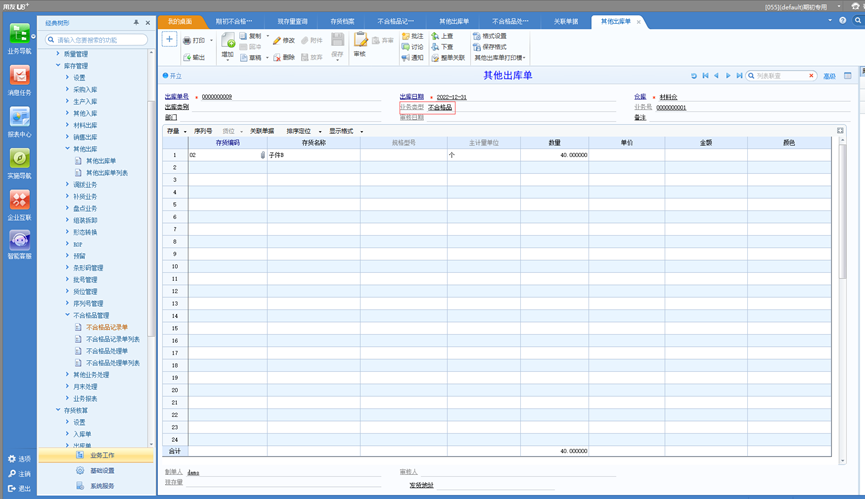Click the 通知 notify button

pyautogui.click(x=413, y=57)
